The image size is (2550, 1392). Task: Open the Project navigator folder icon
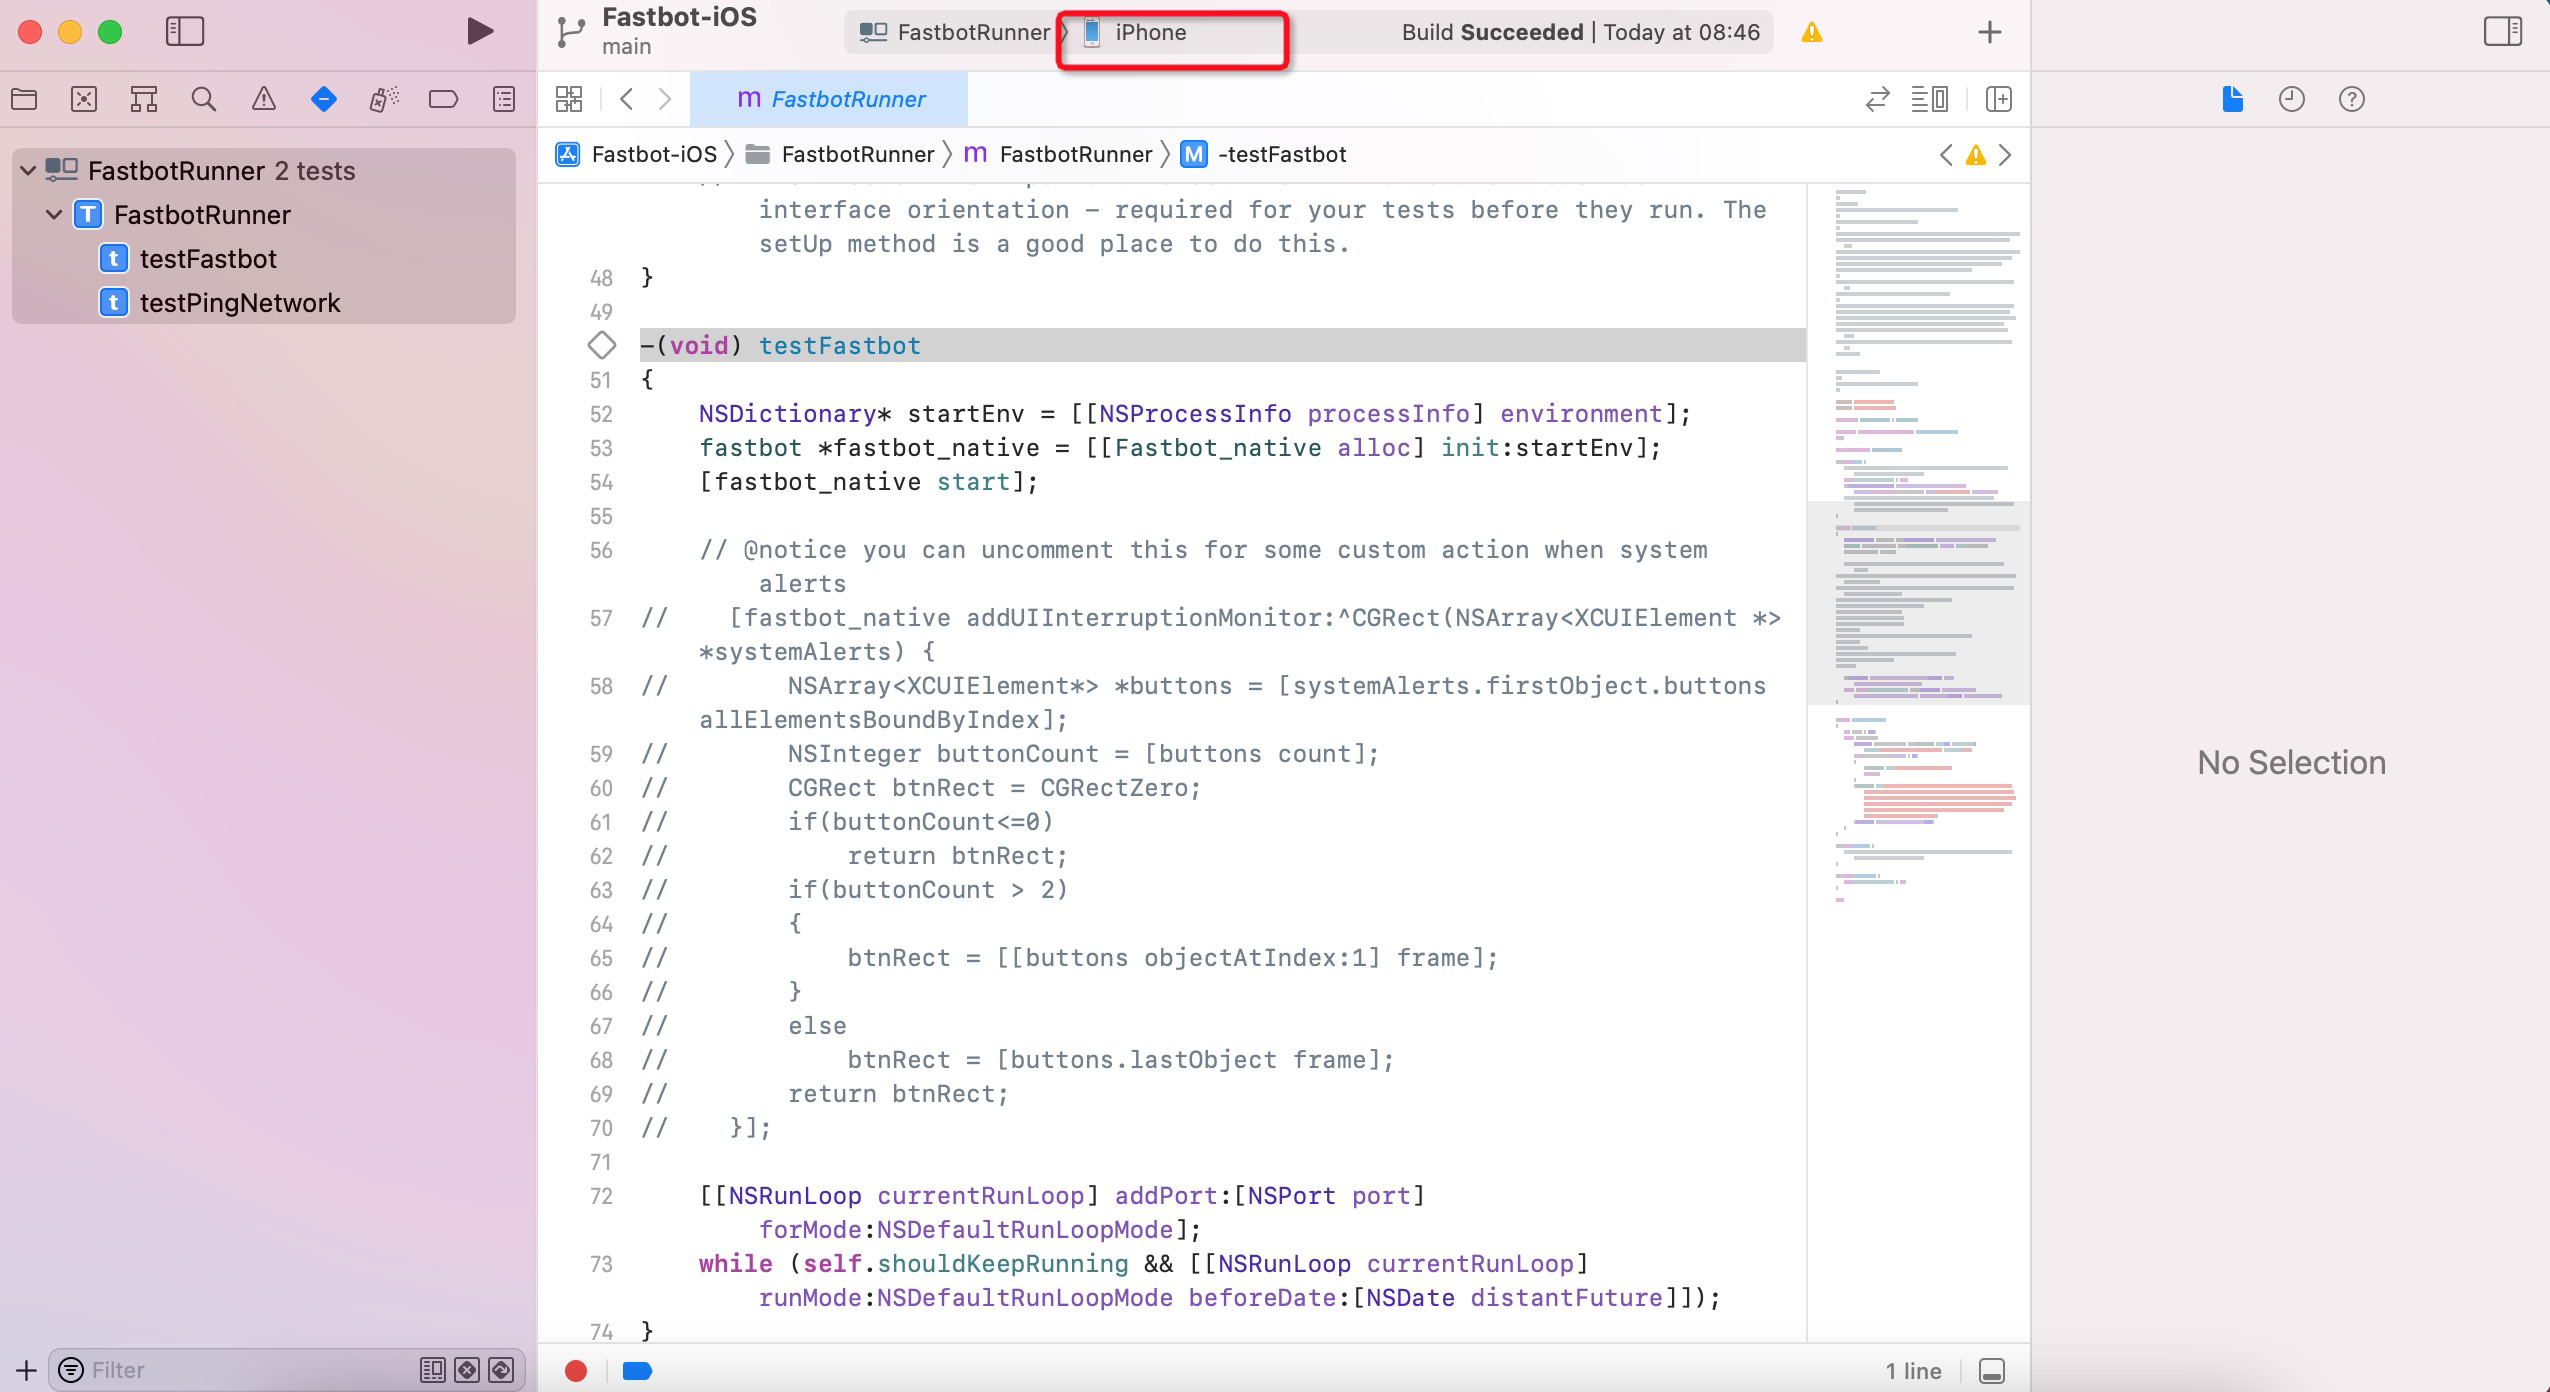[x=25, y=99]
